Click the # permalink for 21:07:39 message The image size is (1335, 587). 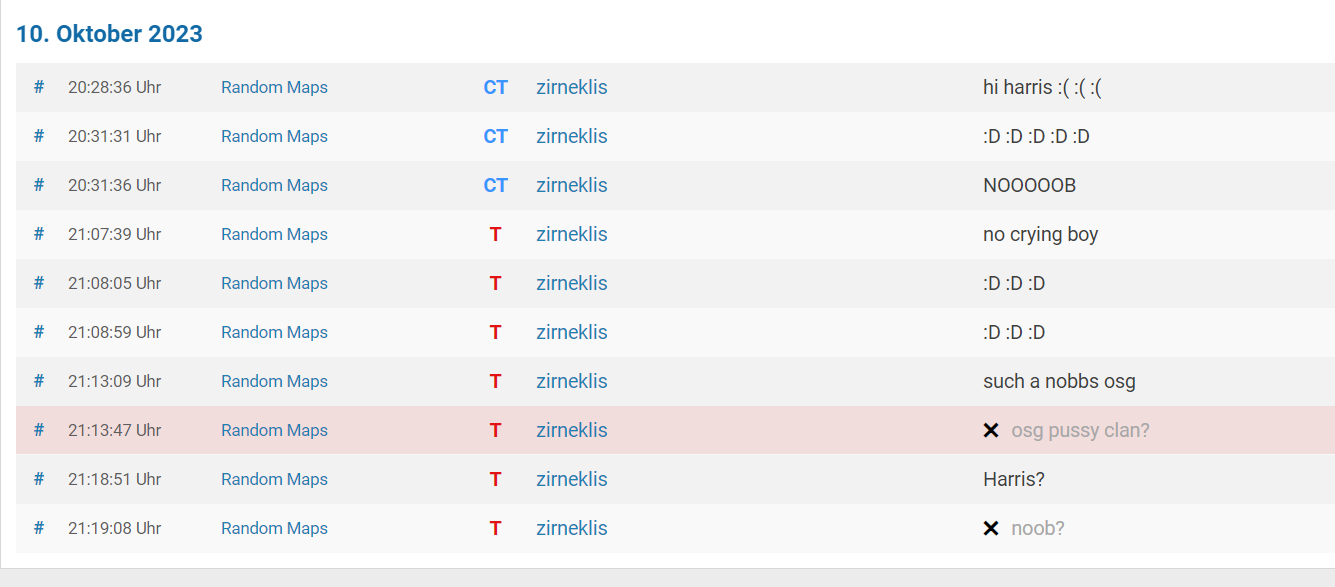point(39,234)
